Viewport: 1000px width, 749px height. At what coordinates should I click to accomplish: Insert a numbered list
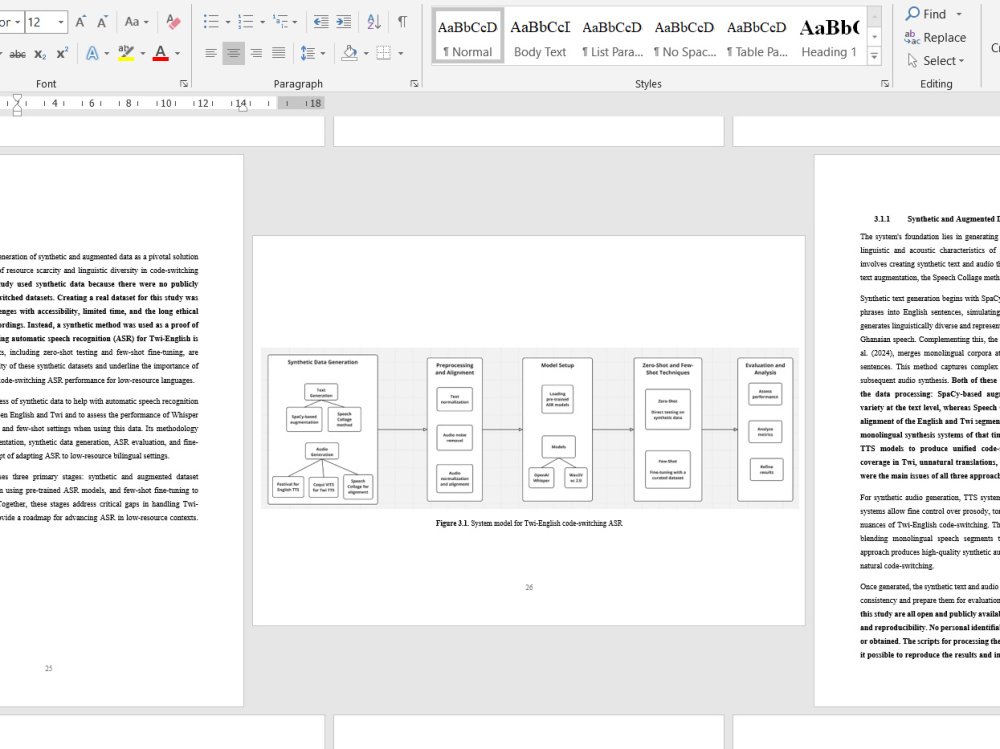click(x=246, y=22)
